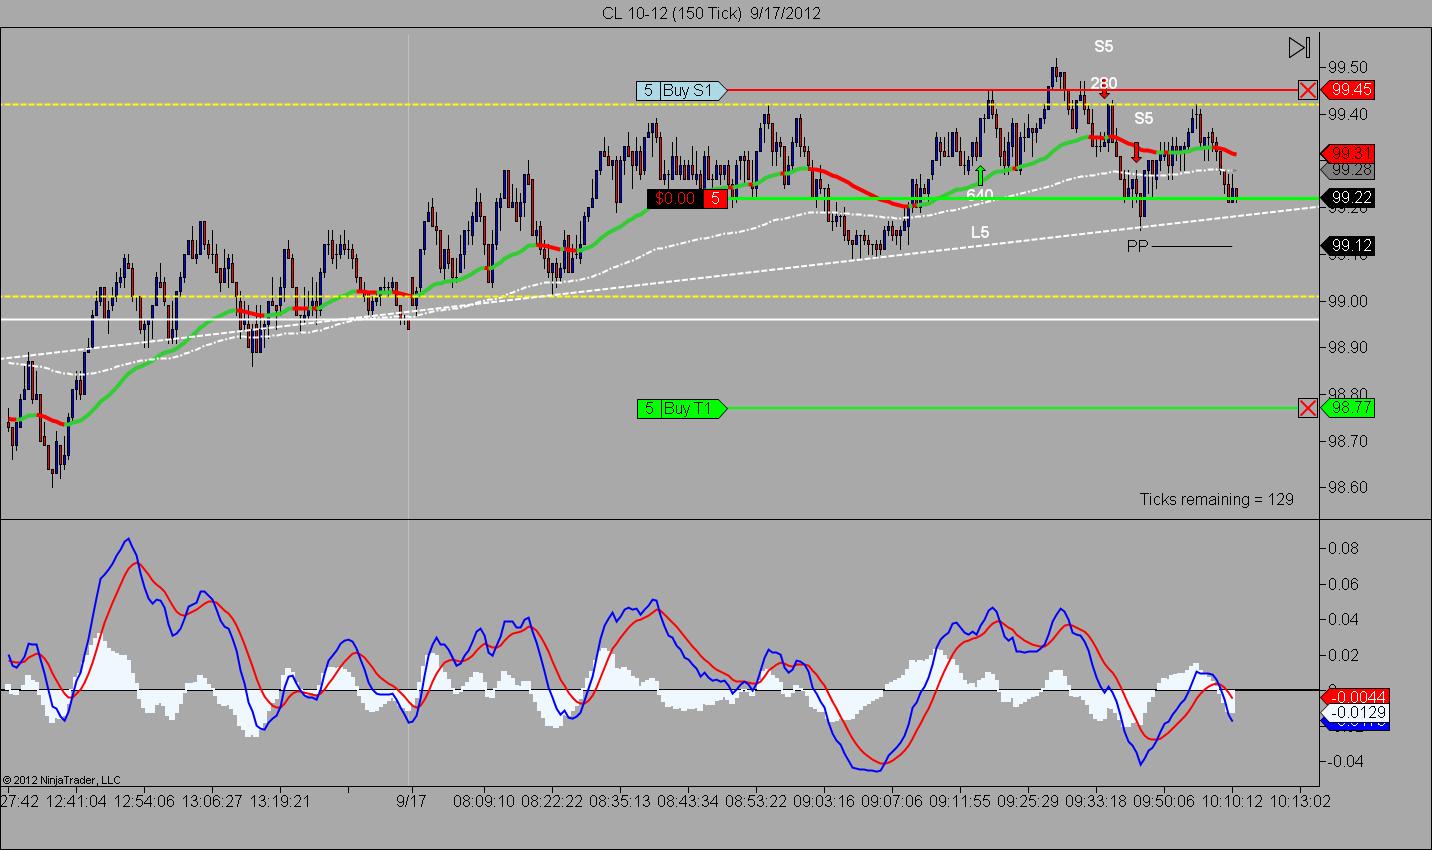The width and height of the screenshot is (1432, 850).
Task: Click the 99.45 red price marker
Action: tap(1348, 90)
